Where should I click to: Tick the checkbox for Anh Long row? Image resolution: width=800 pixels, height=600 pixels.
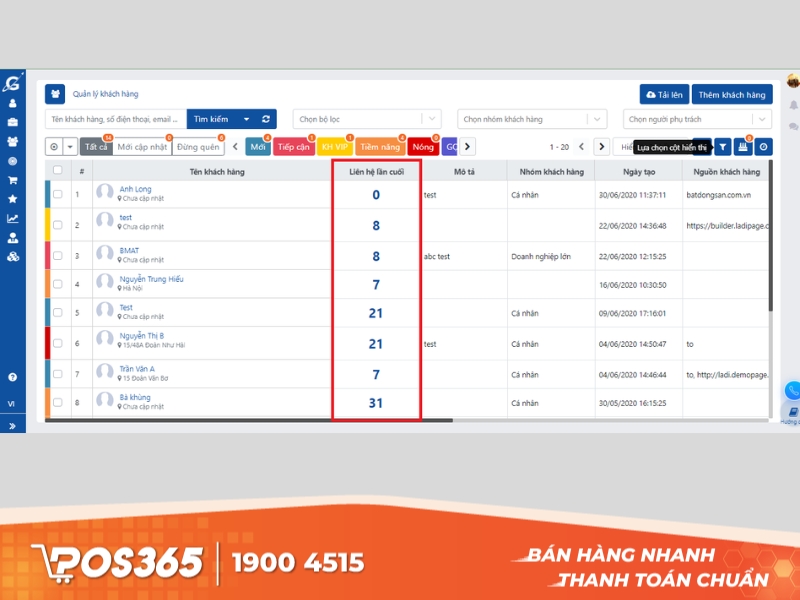click(57, 194)
